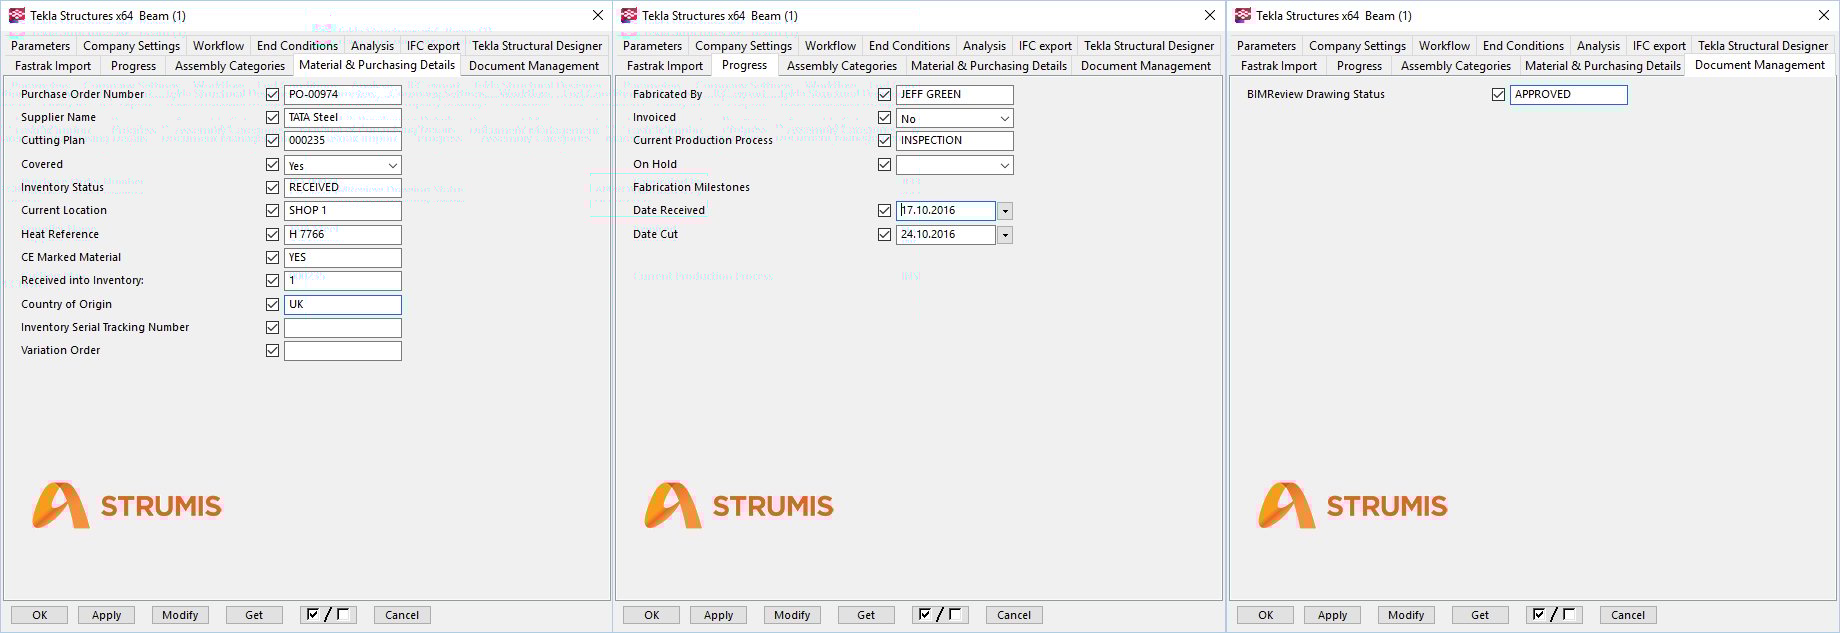Toggle the Fabricated By checkbox
1840x633 pixels.
point(884,94)
